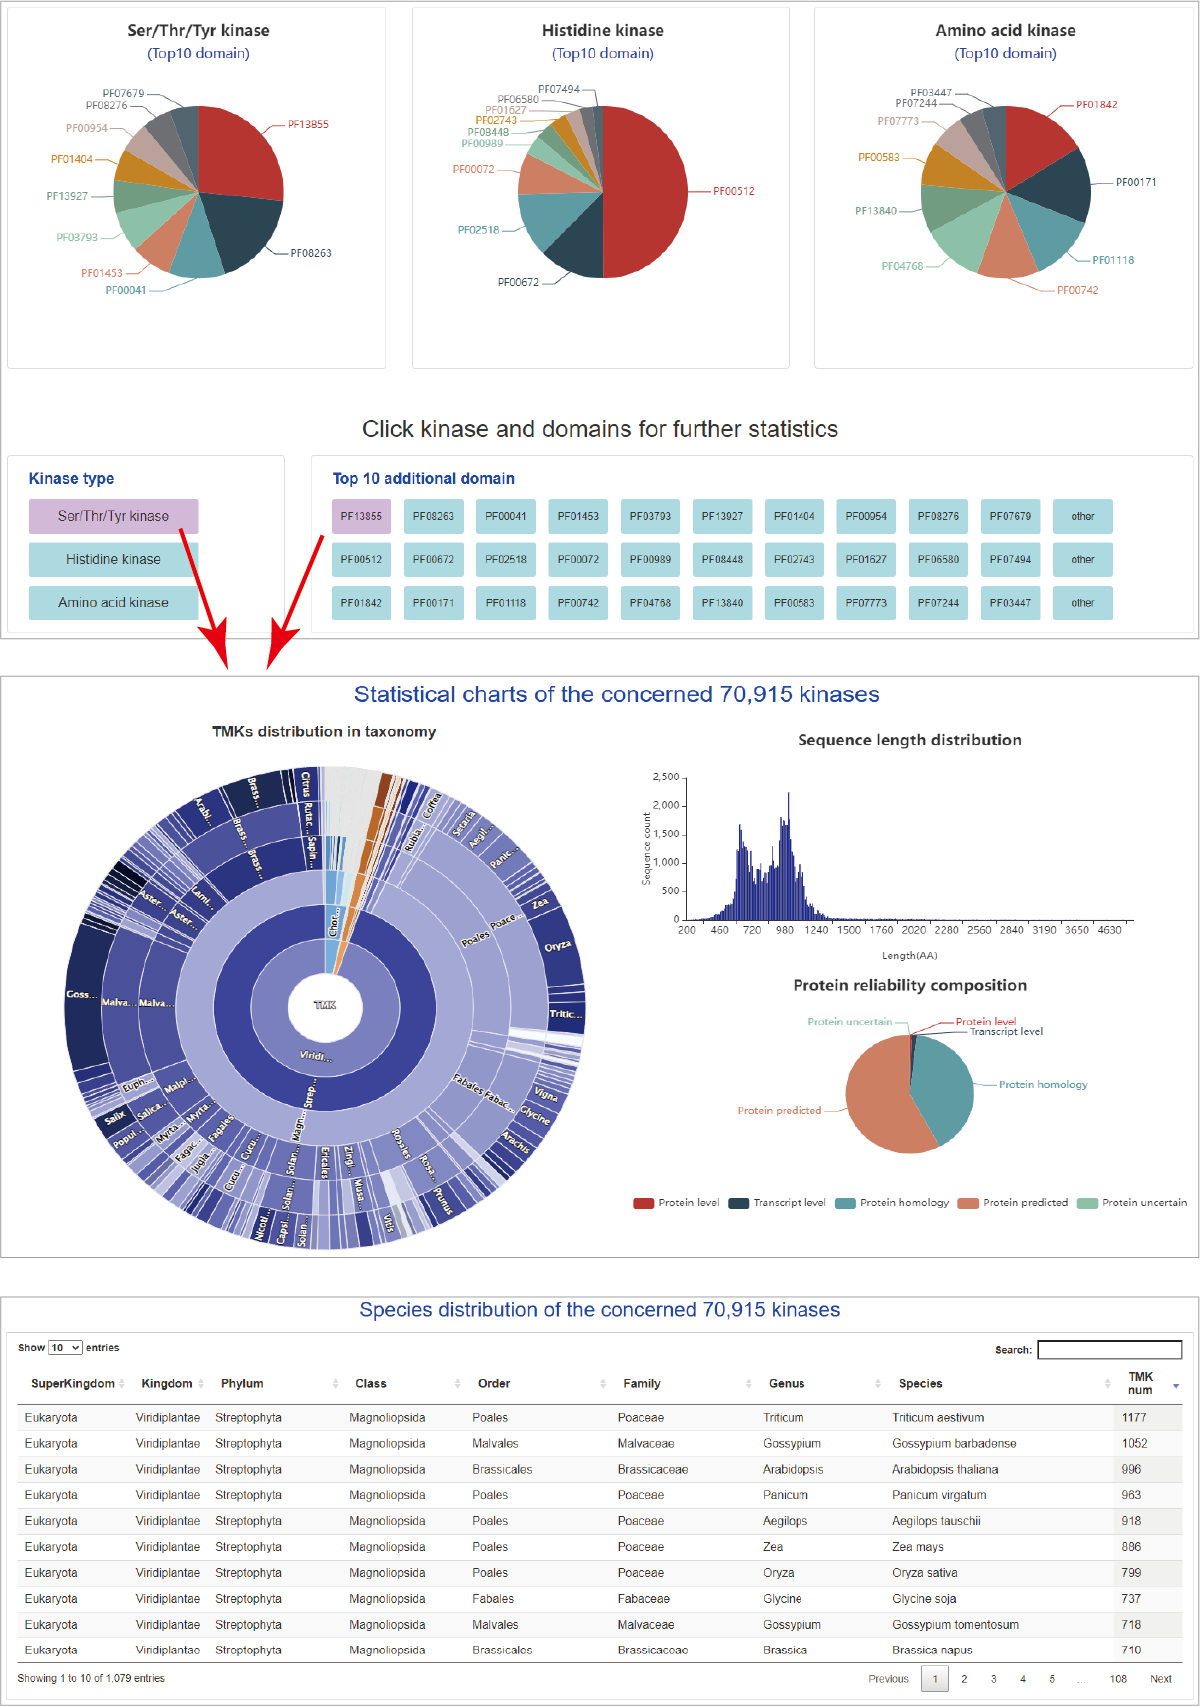The image size is (1200, 1706).
Task: Toggle Protein level legend swatch
Action: click(643, 1203)
